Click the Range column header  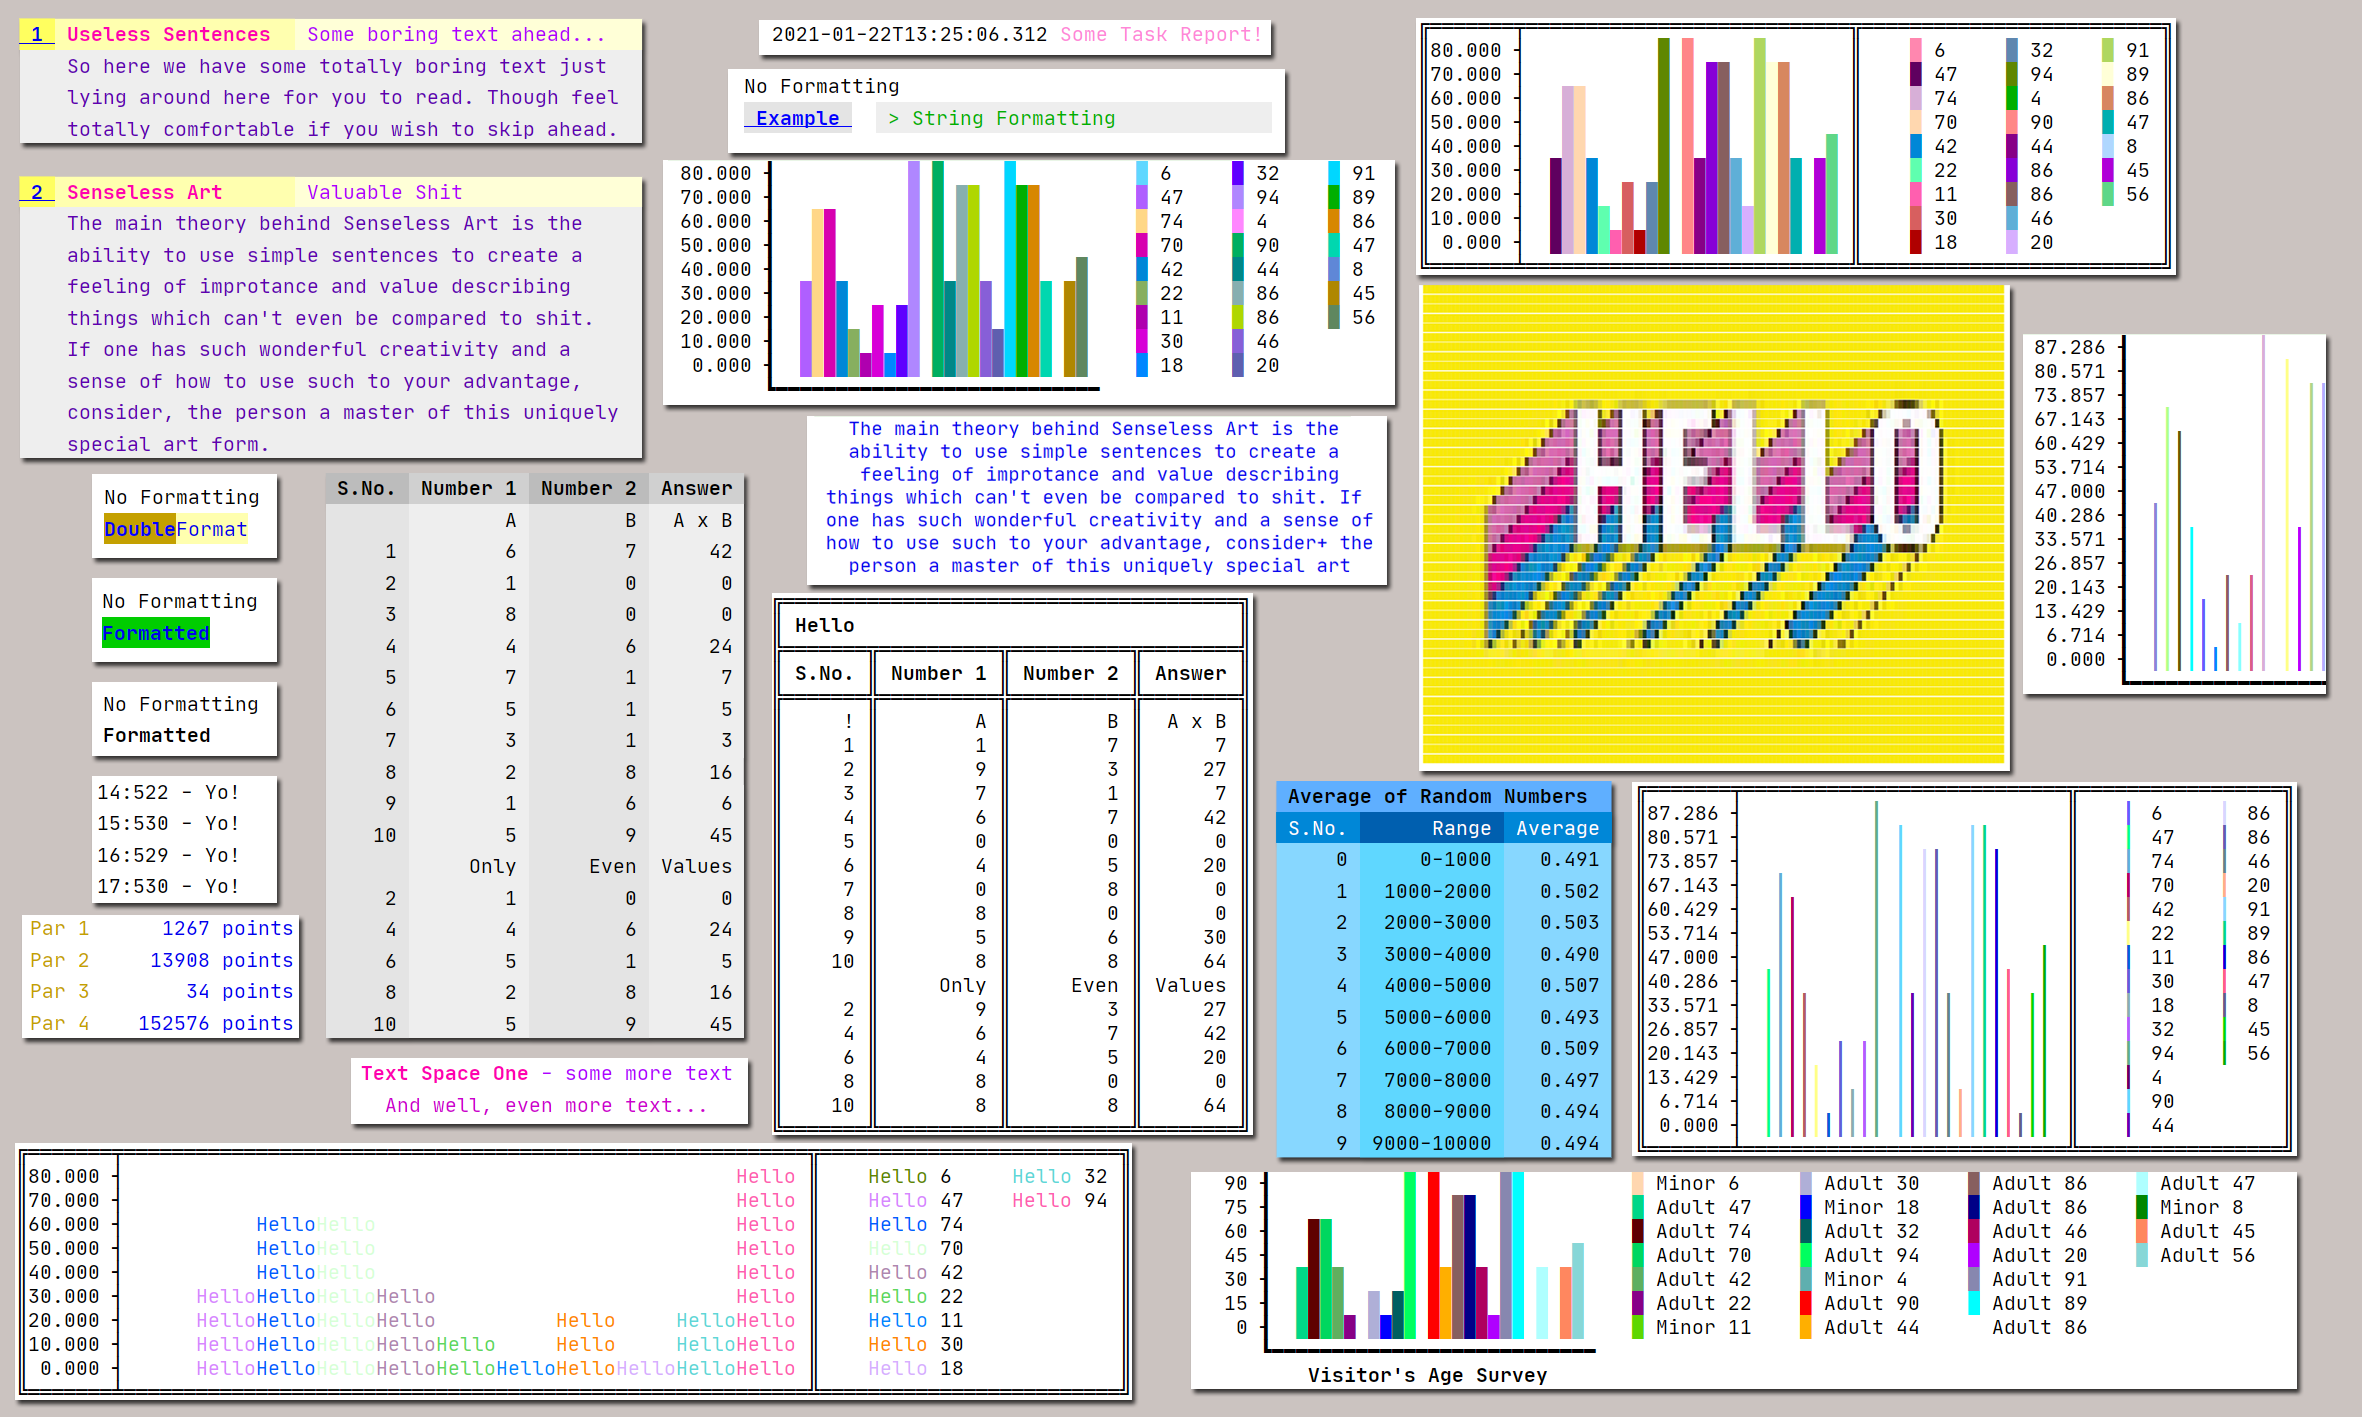[1460, 828]
